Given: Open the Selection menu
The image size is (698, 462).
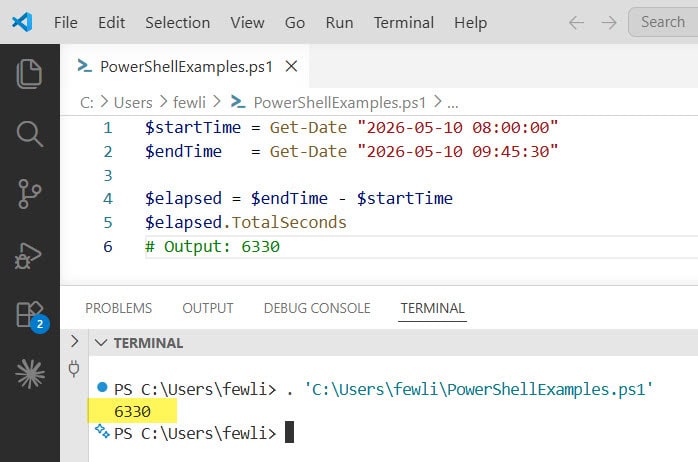Looking at the screenshot, I should click(x=178, y=22).
